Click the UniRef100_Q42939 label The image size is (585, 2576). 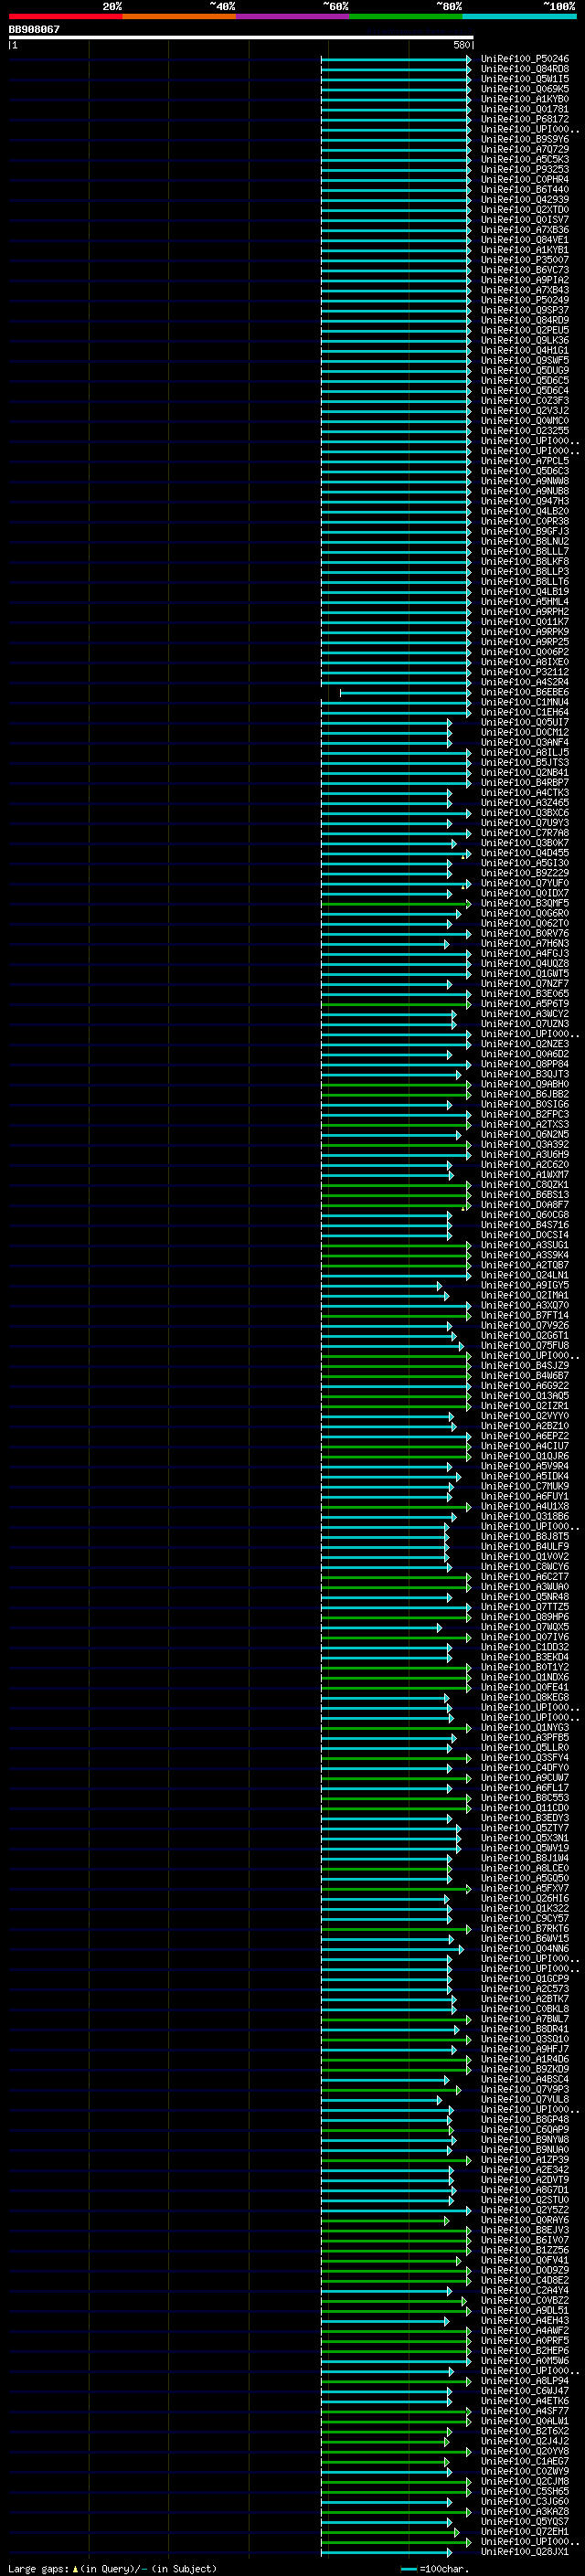tap(525, 200)
